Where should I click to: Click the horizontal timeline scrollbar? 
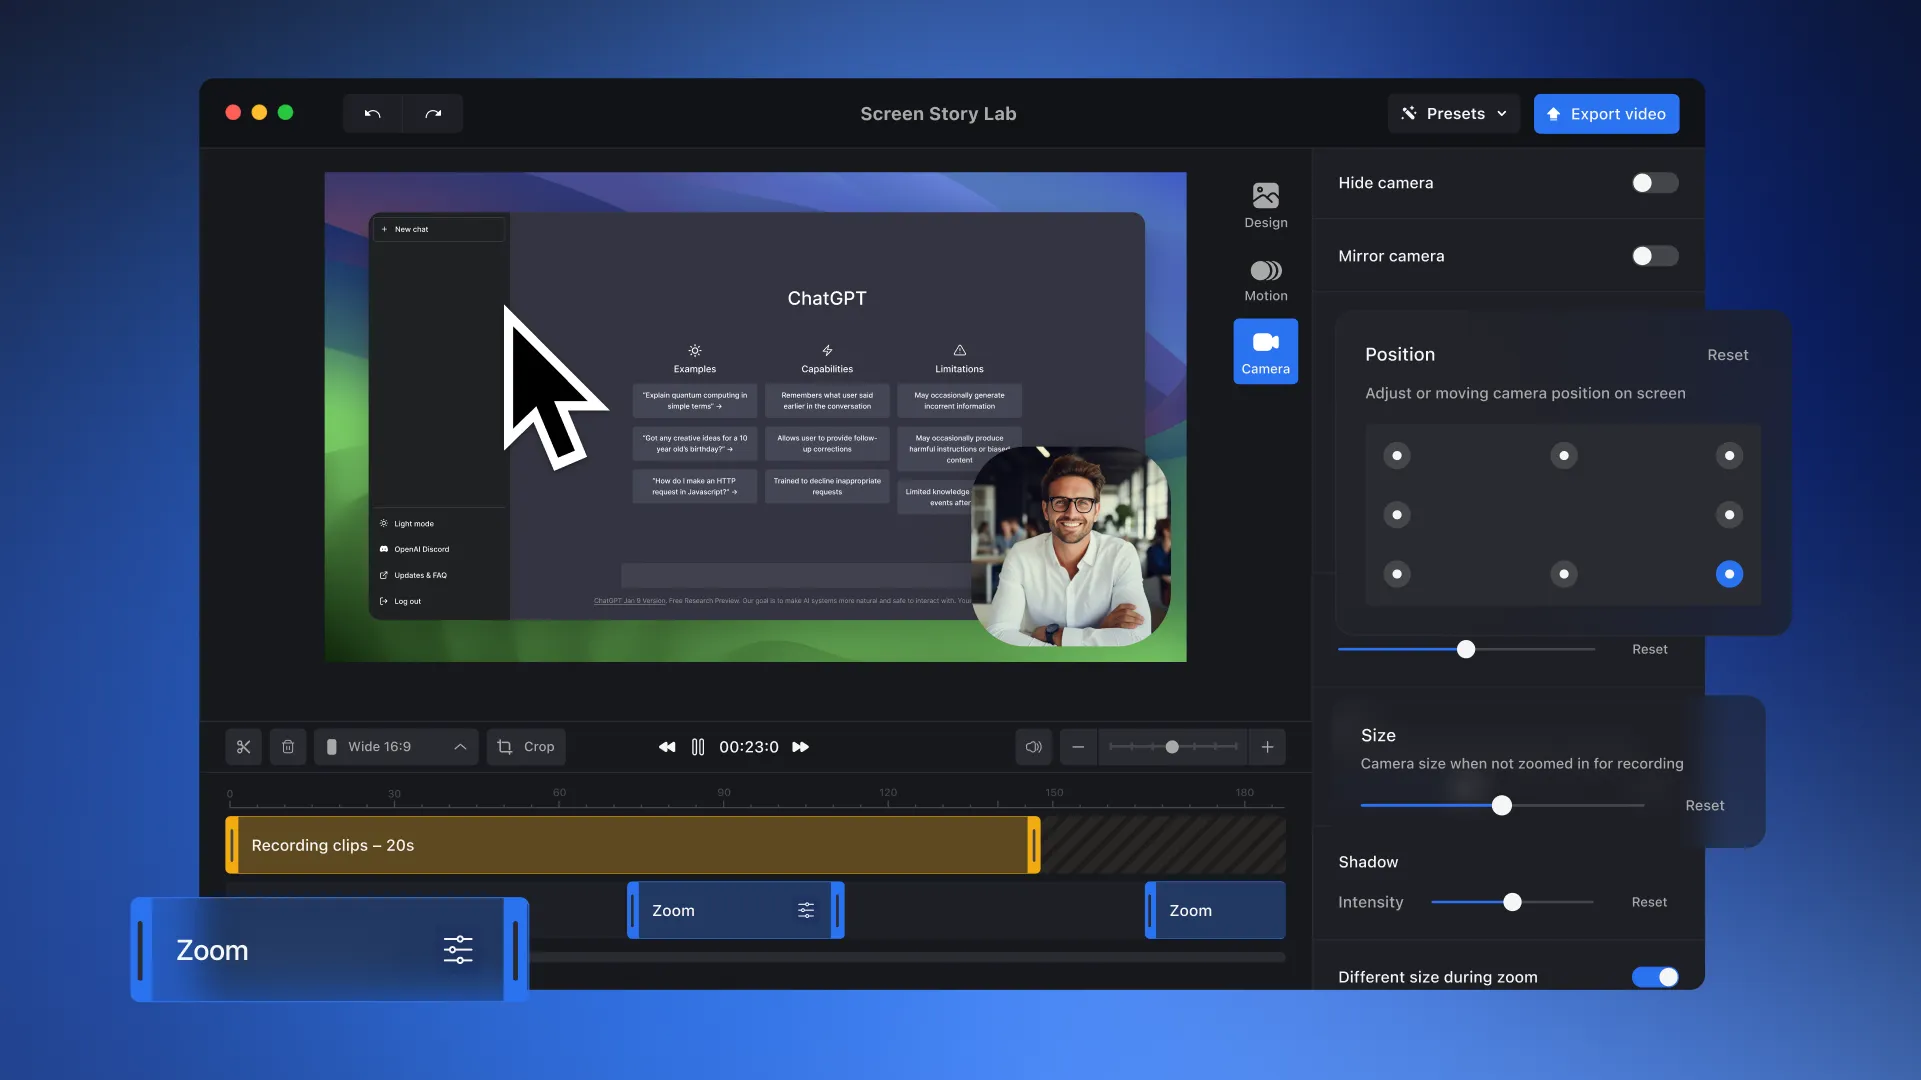point(907,957)
